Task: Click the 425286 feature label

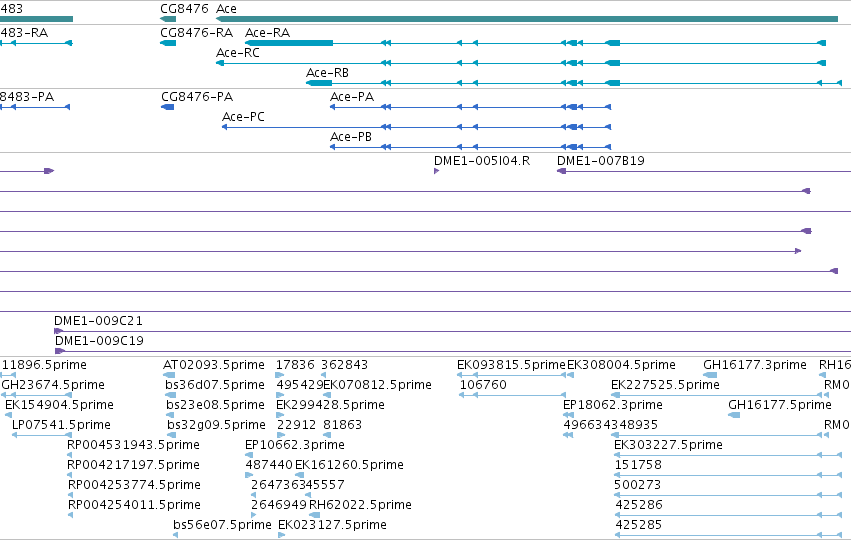Action: click(639, 505)
